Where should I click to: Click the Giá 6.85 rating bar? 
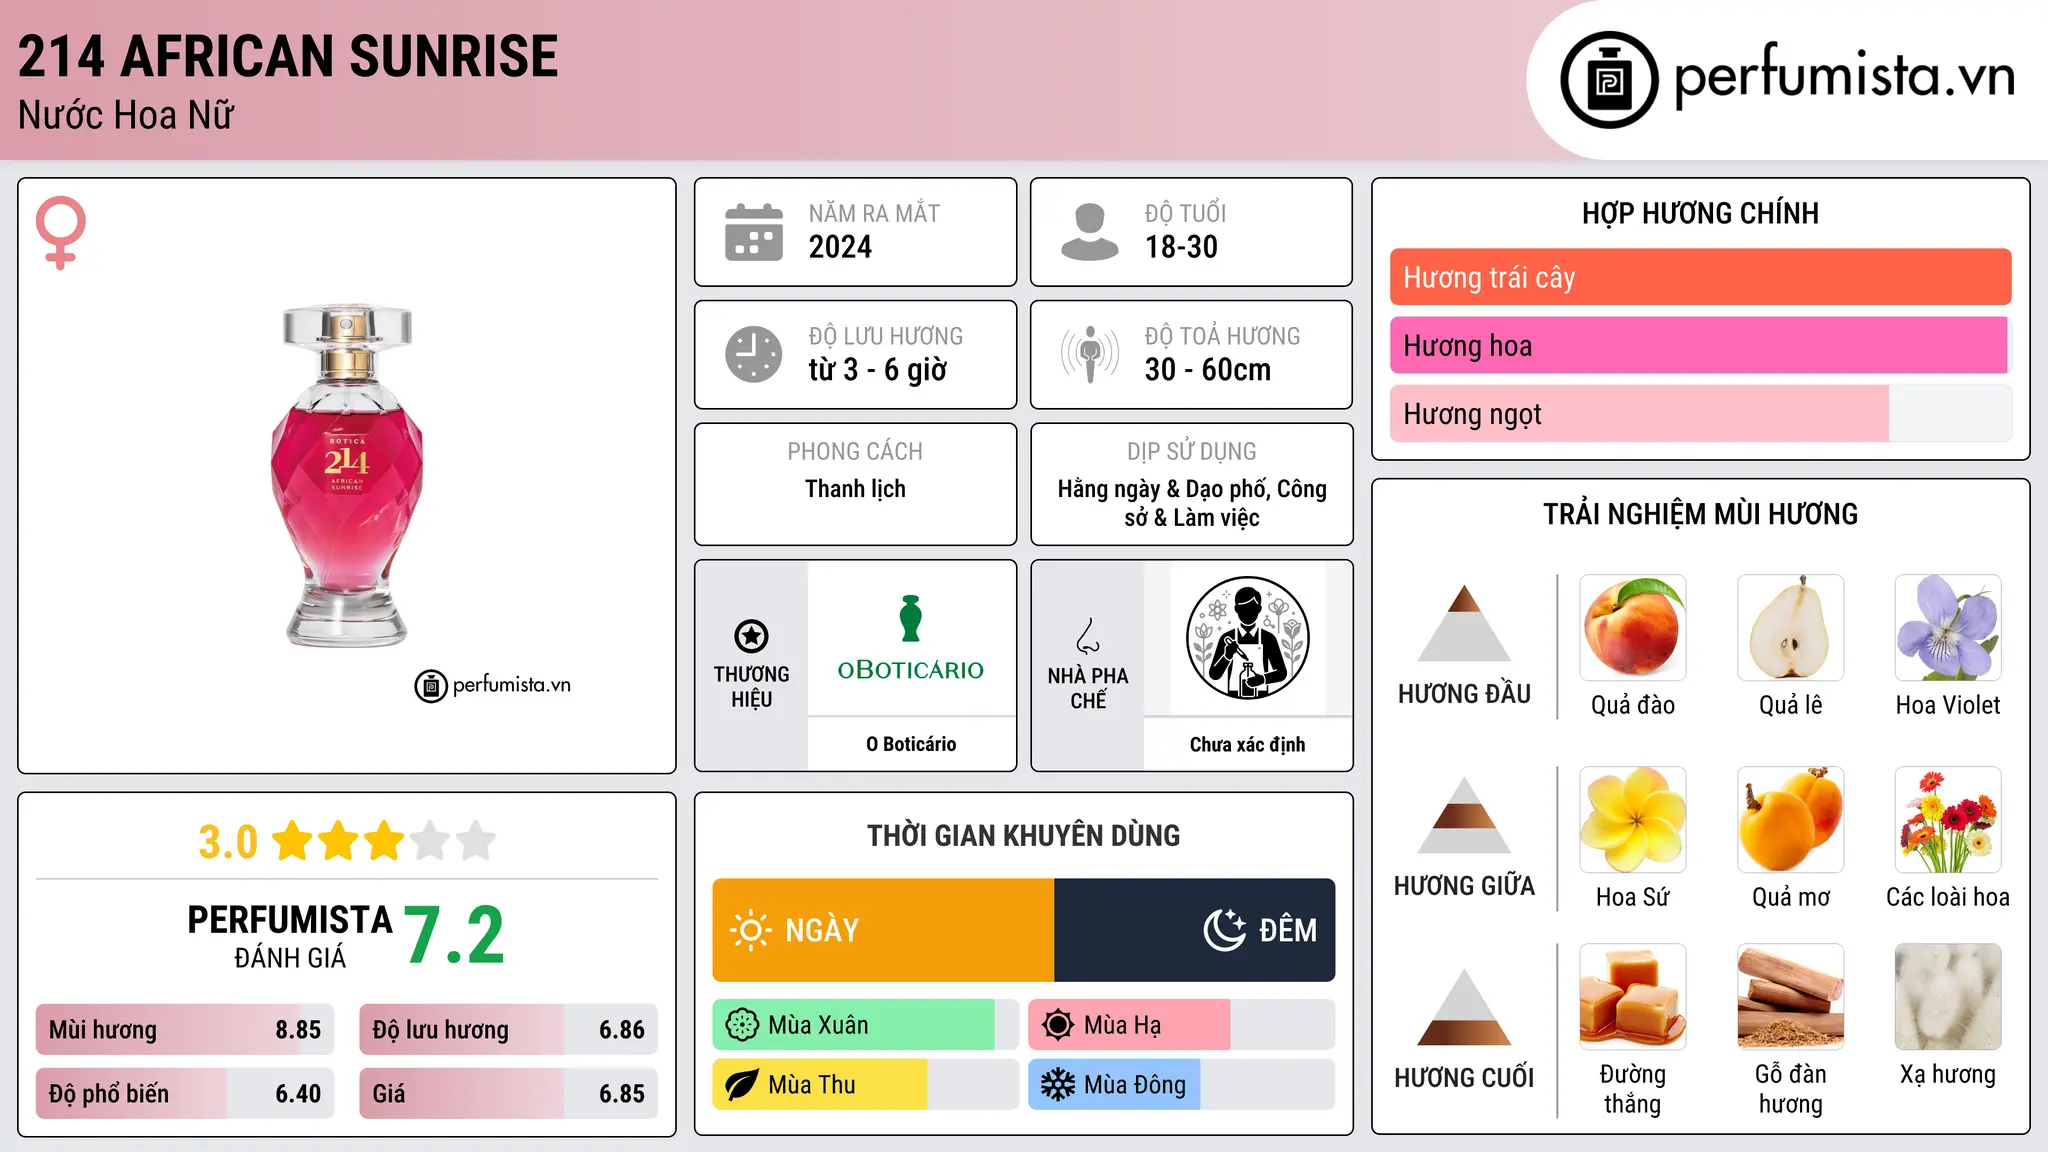tap(509, 1094)
